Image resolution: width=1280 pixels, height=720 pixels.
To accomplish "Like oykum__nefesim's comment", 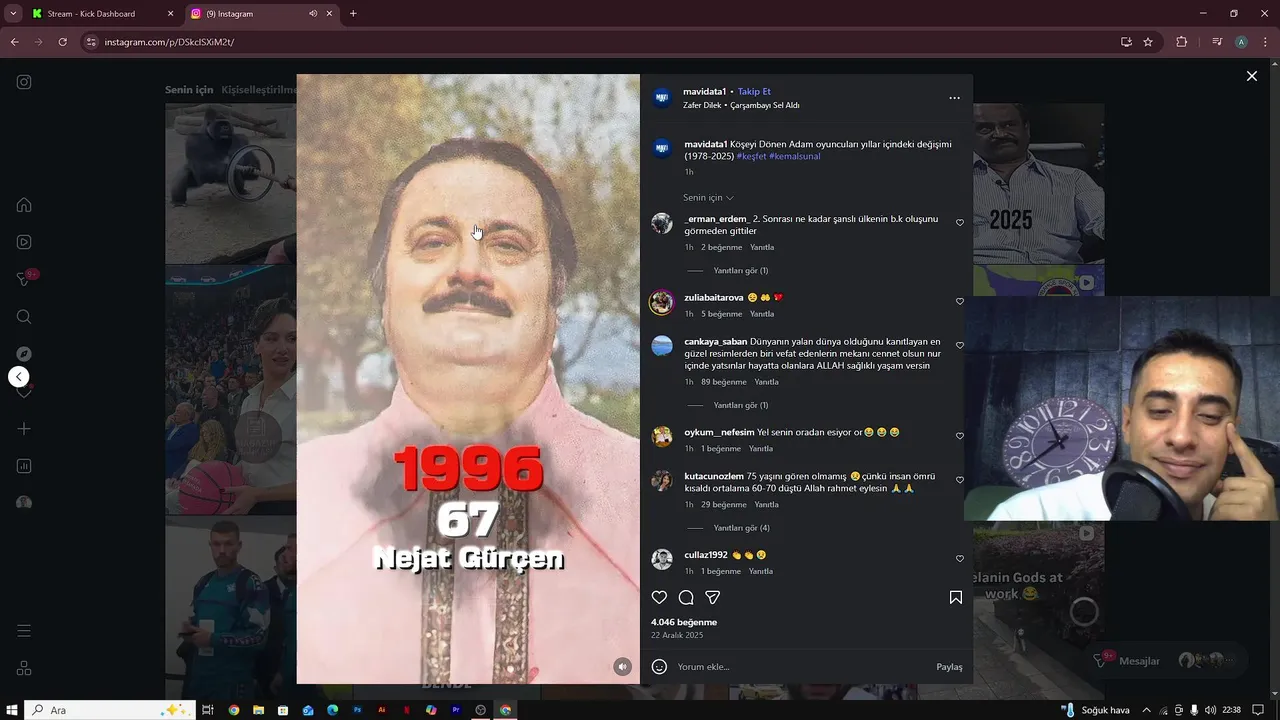I will 960,436.
